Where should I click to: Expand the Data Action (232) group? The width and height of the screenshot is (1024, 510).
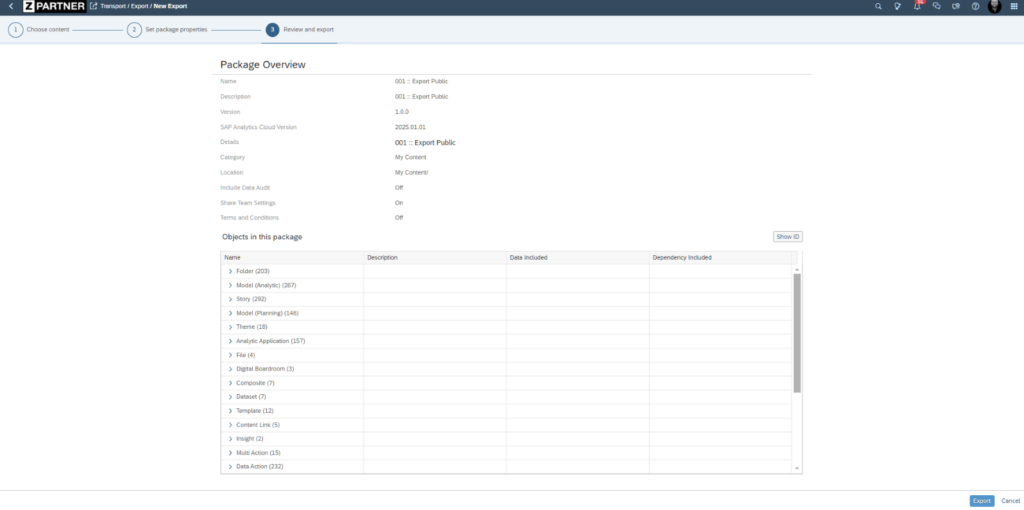[230, 467]
